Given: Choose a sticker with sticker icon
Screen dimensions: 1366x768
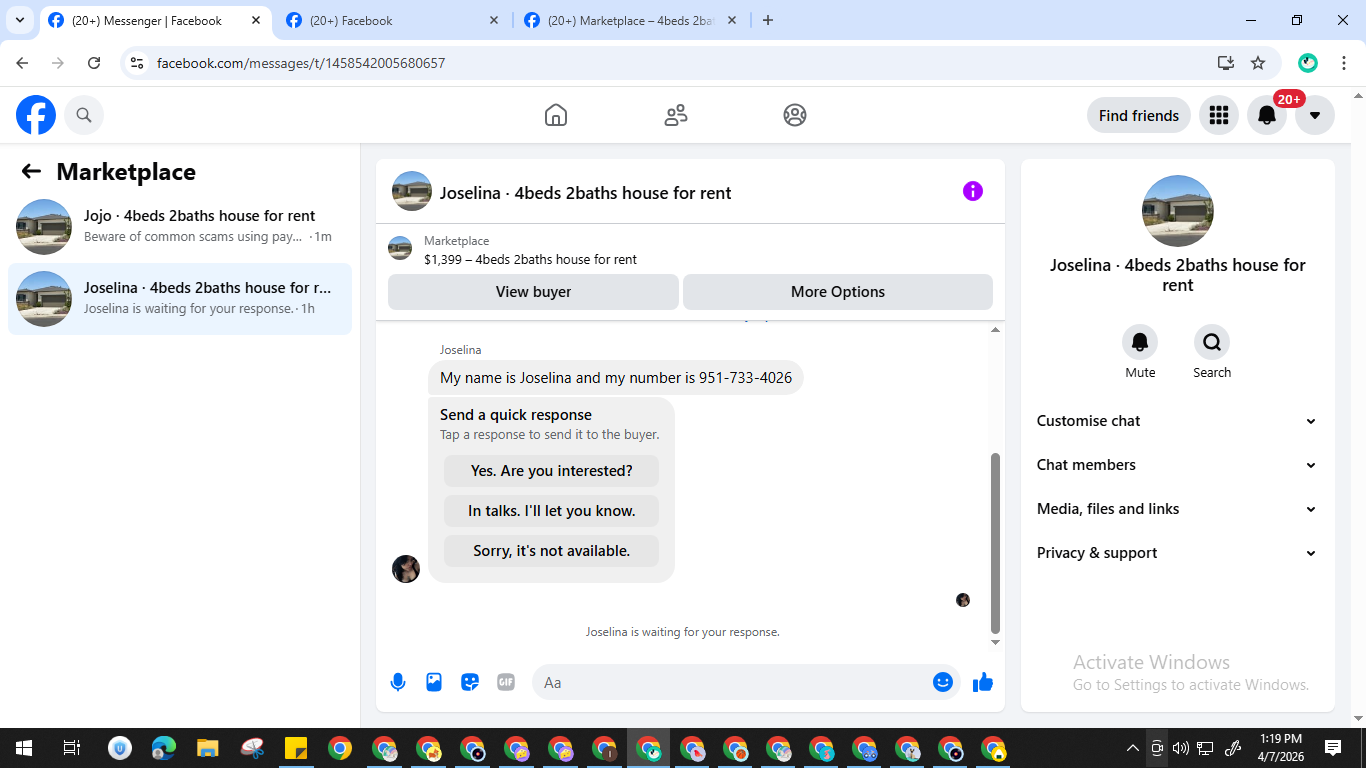Looking at the screenshot, I should [470, 682].
